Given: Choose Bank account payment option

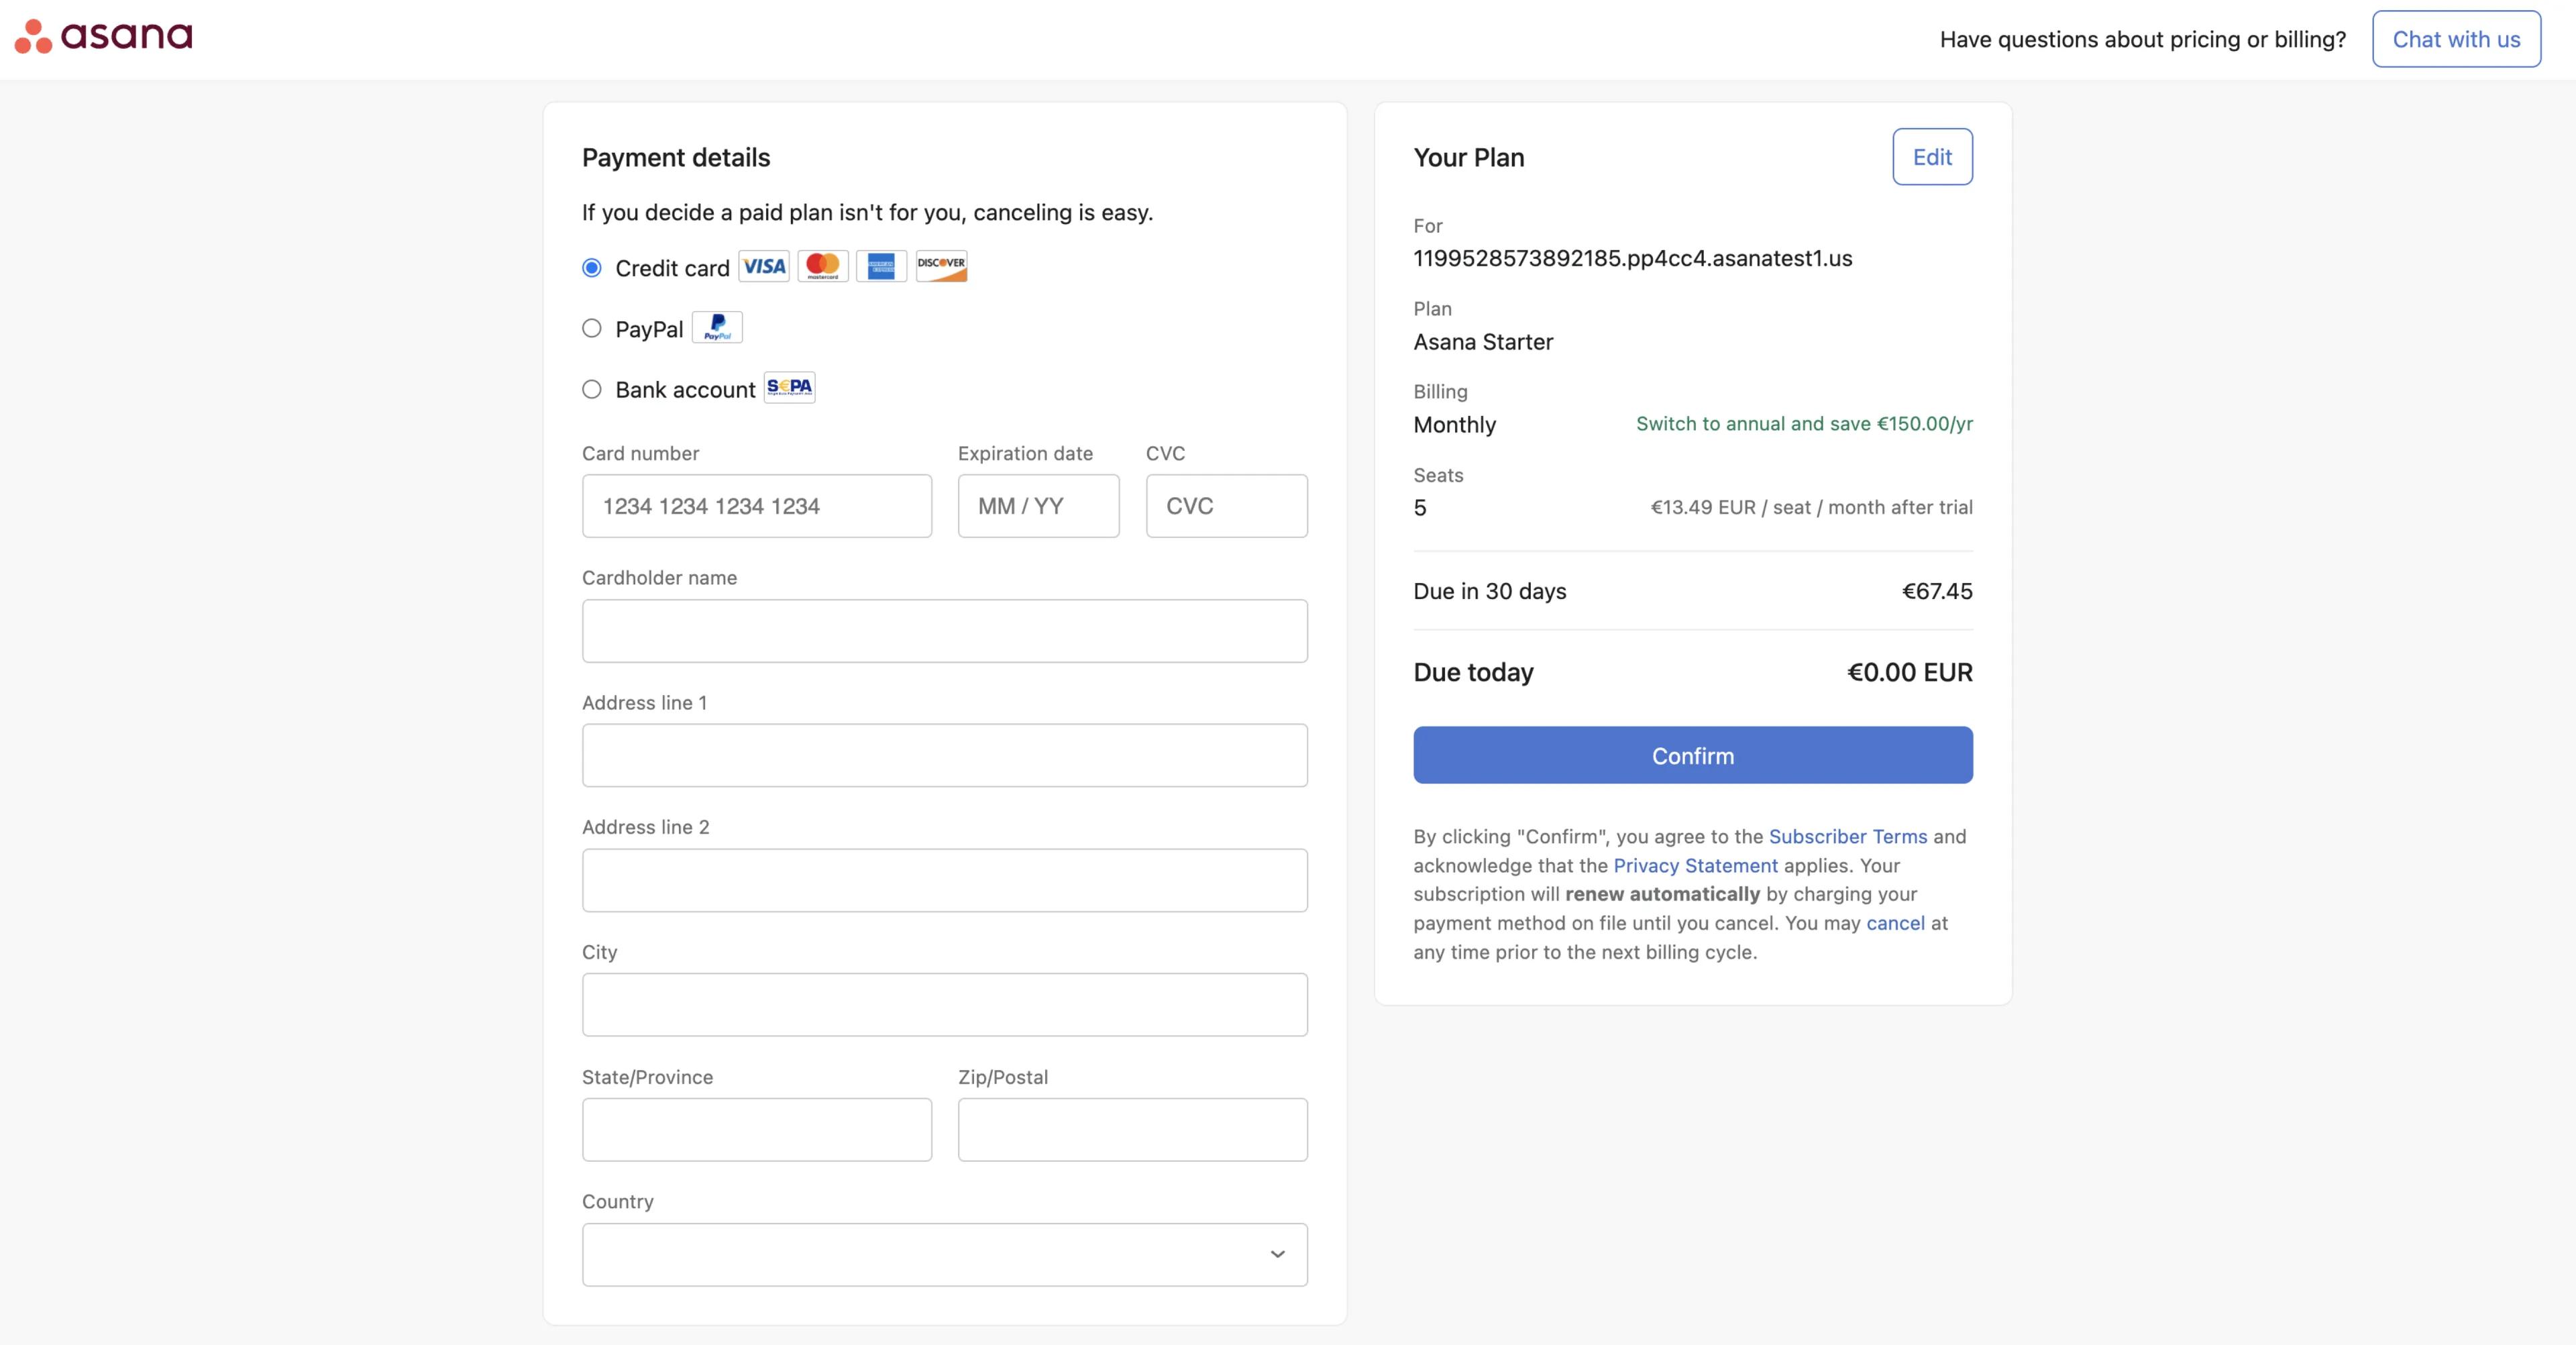Looking at the screenshot, I should pos(591,389).
